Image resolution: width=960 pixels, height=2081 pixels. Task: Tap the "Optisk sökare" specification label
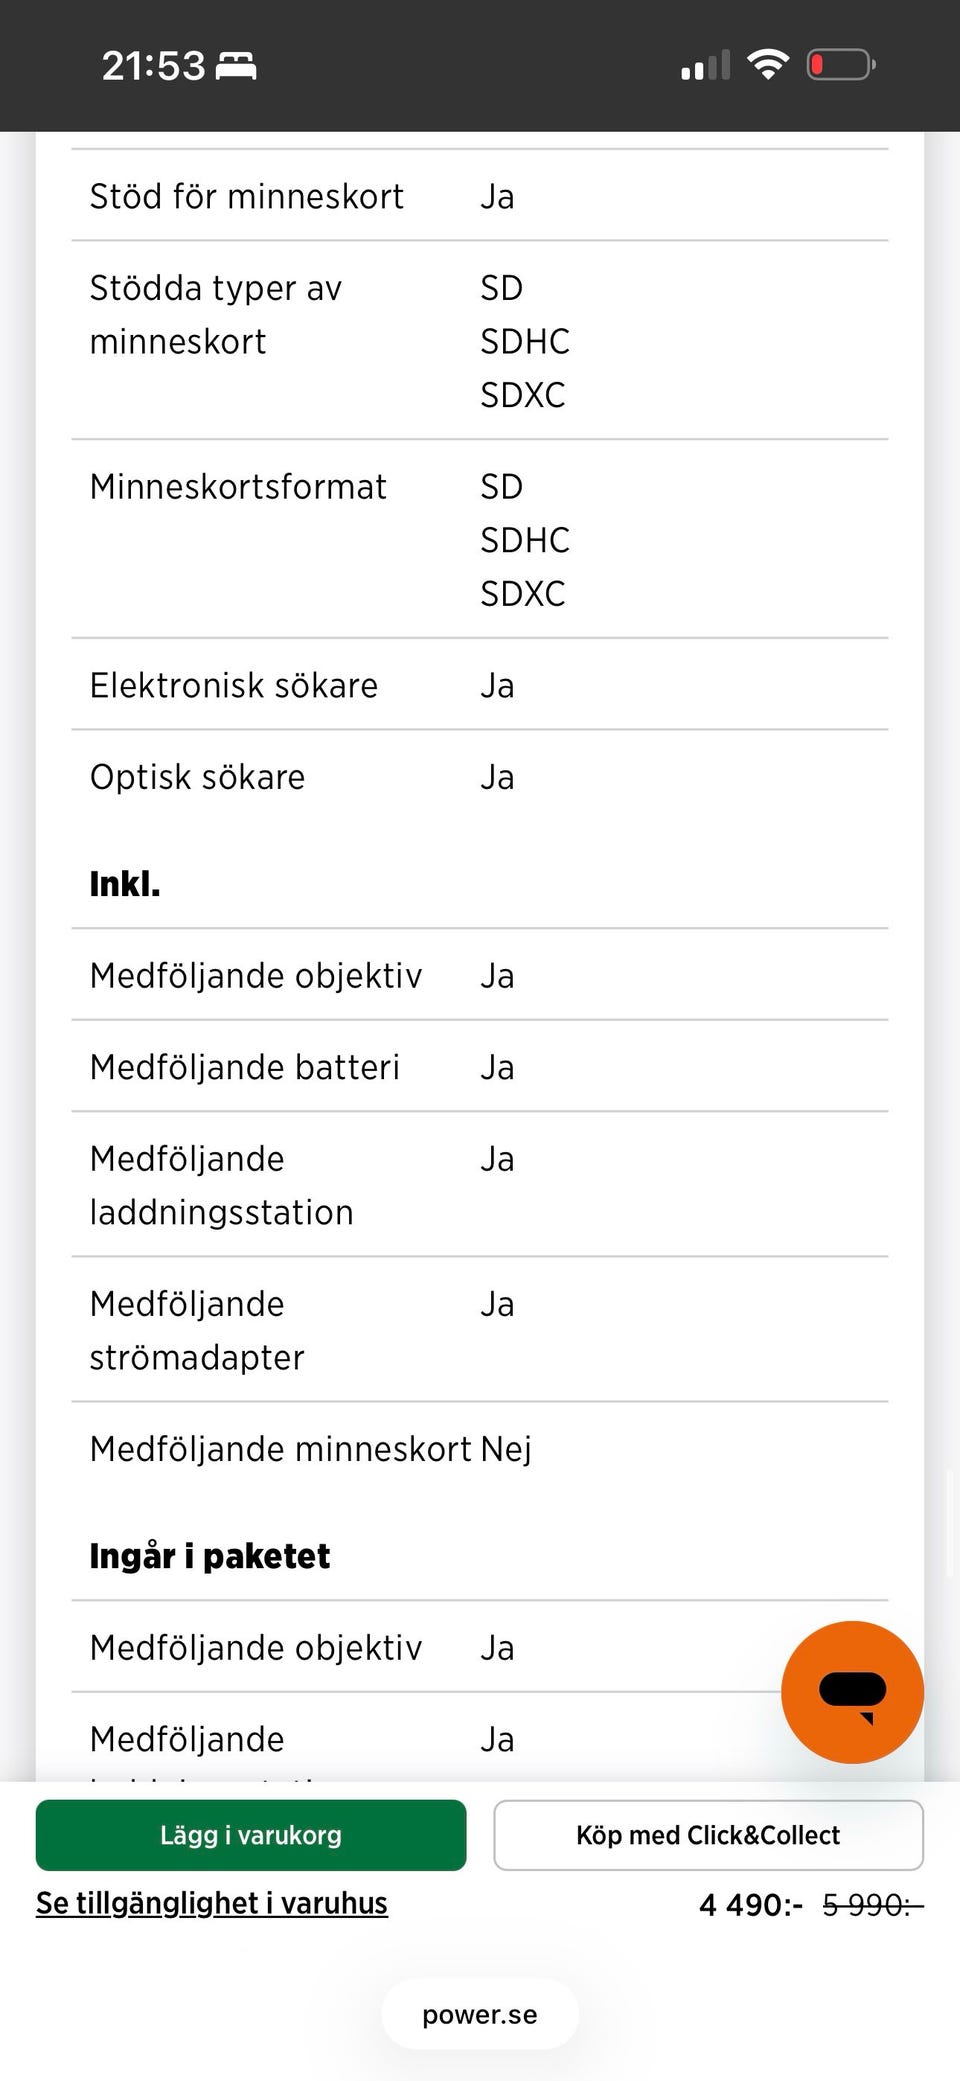click(x=198, y=777)
